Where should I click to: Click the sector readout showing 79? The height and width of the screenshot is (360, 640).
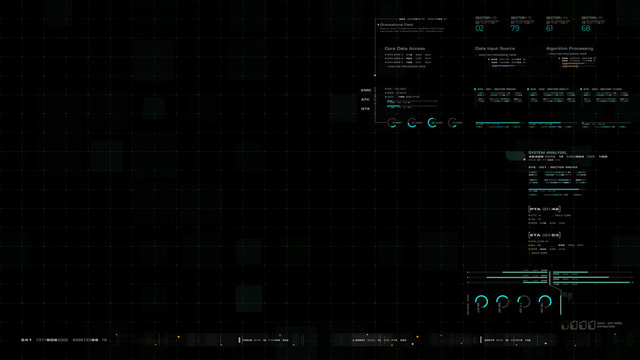click(x=515, y=29)
